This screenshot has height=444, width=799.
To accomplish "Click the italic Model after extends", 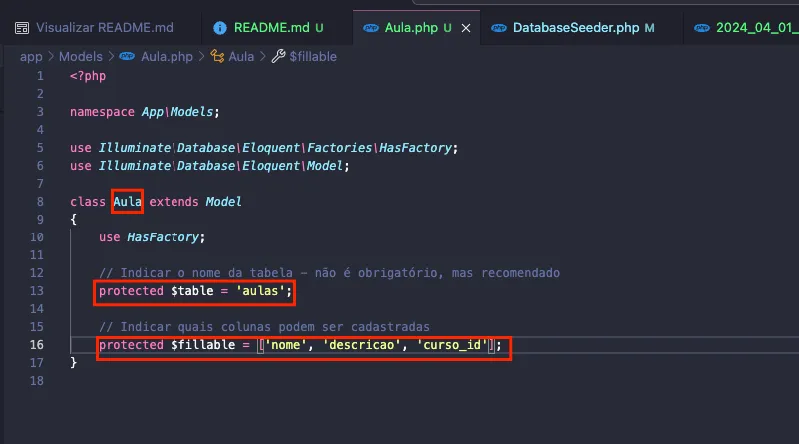I will (224, 201).
